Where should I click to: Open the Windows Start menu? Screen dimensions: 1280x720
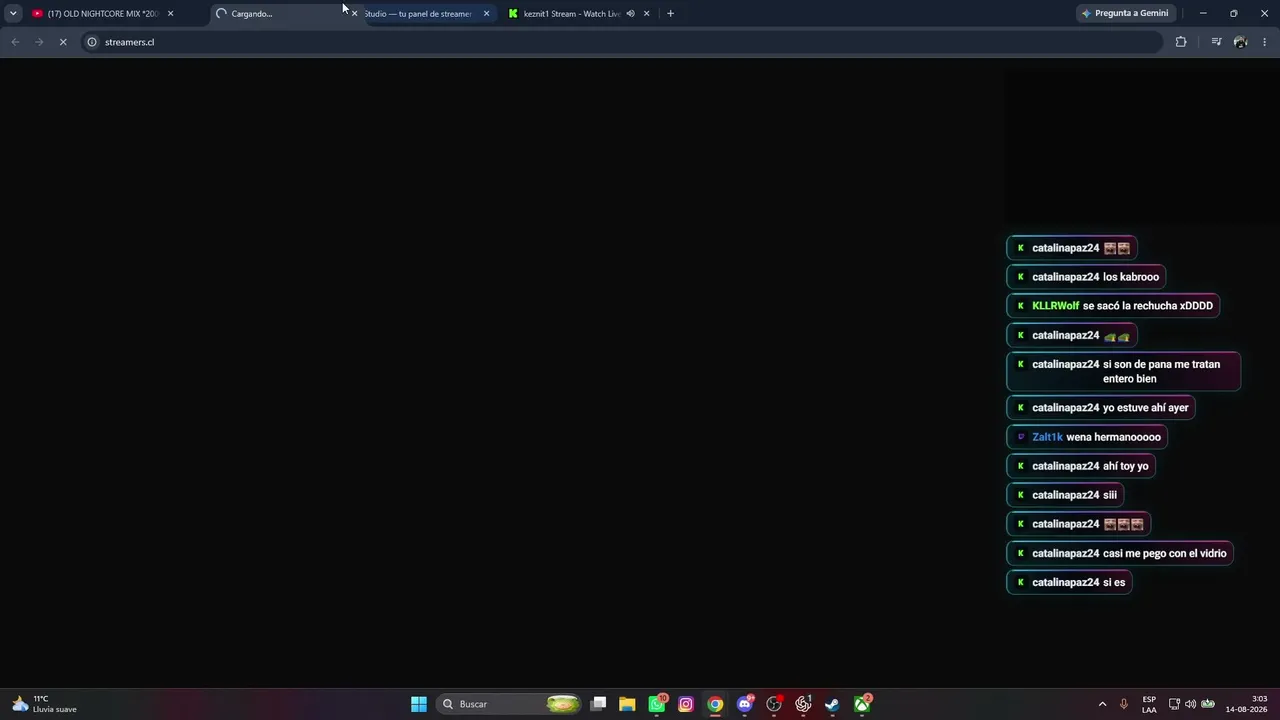[x=419, y=704]
